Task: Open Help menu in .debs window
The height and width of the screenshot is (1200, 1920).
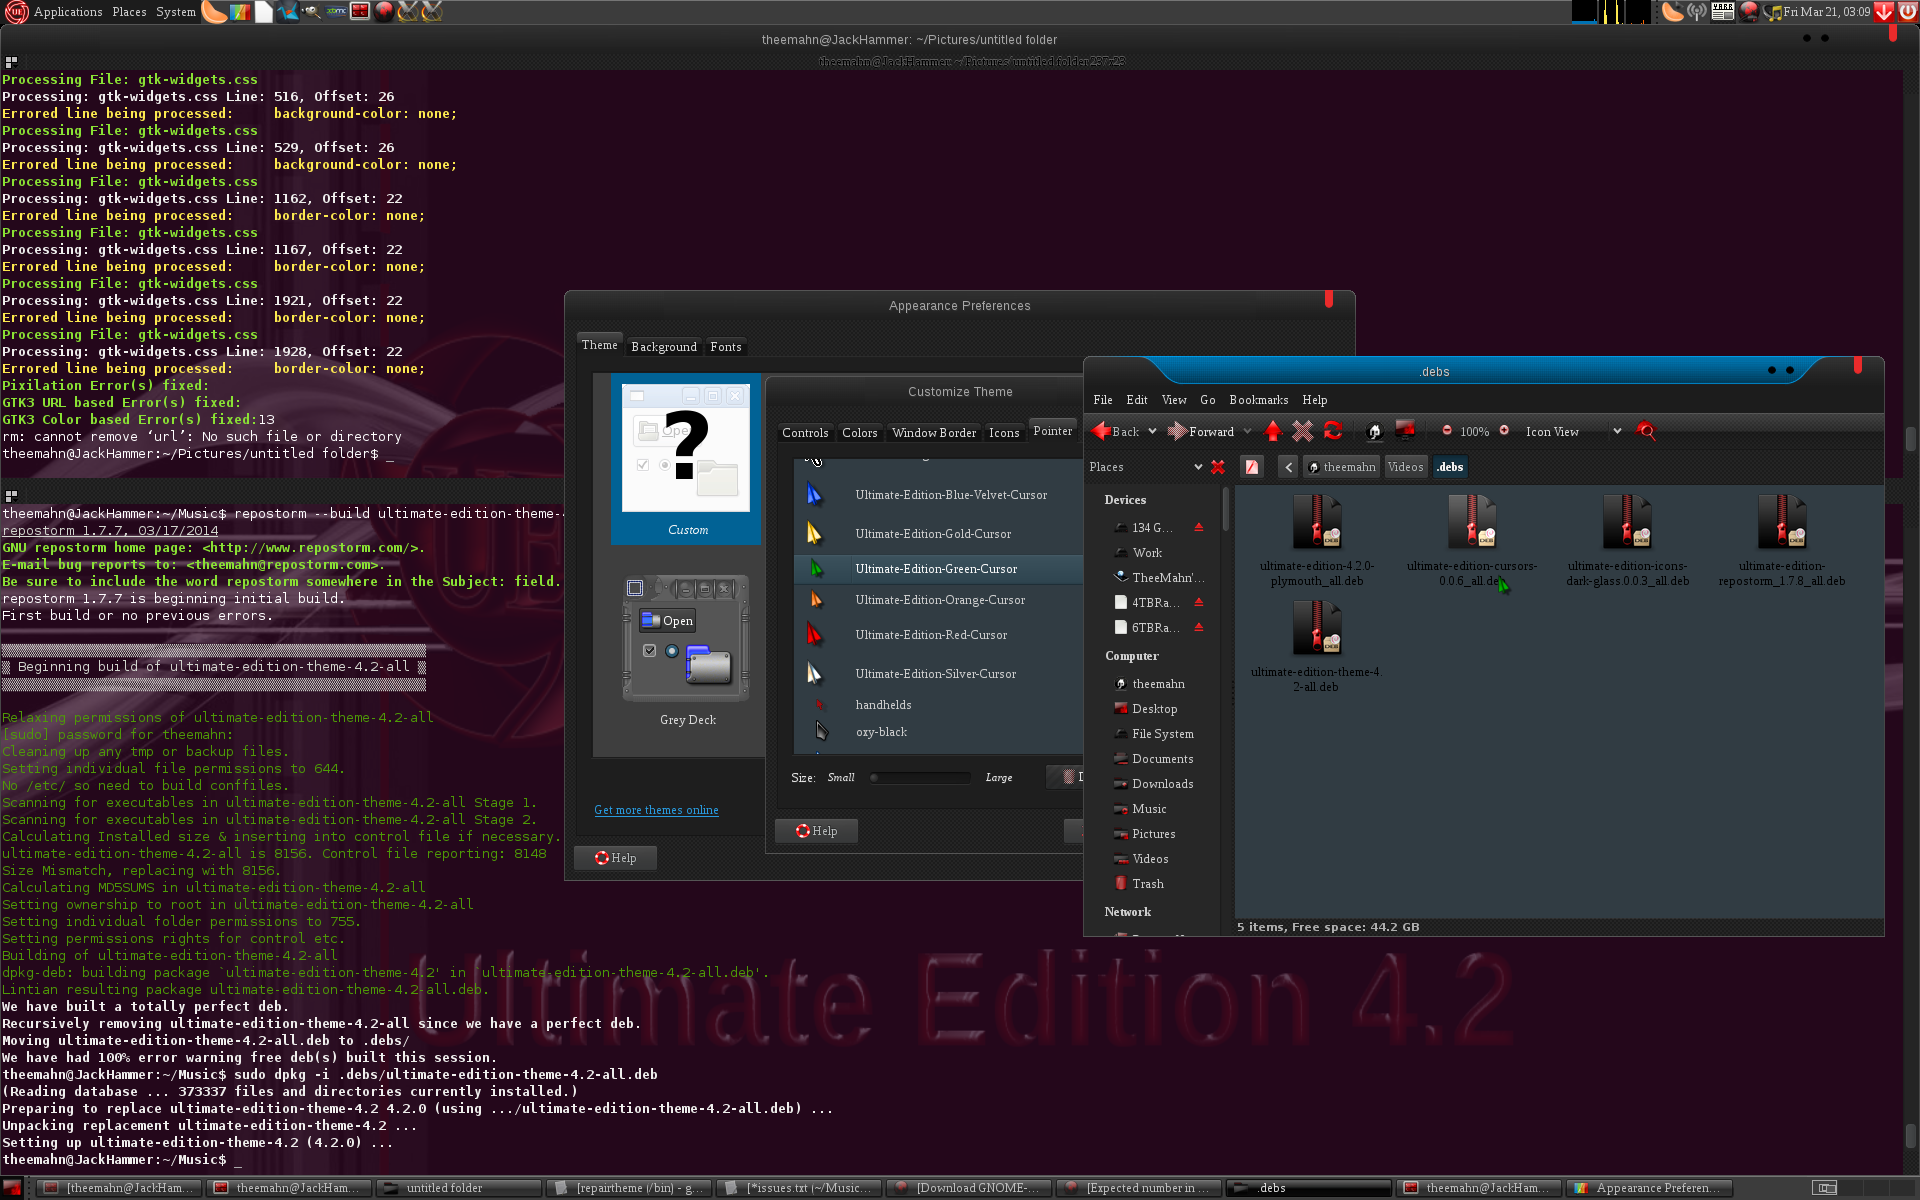Action: pyautogui.click(x=1315, y=399)
